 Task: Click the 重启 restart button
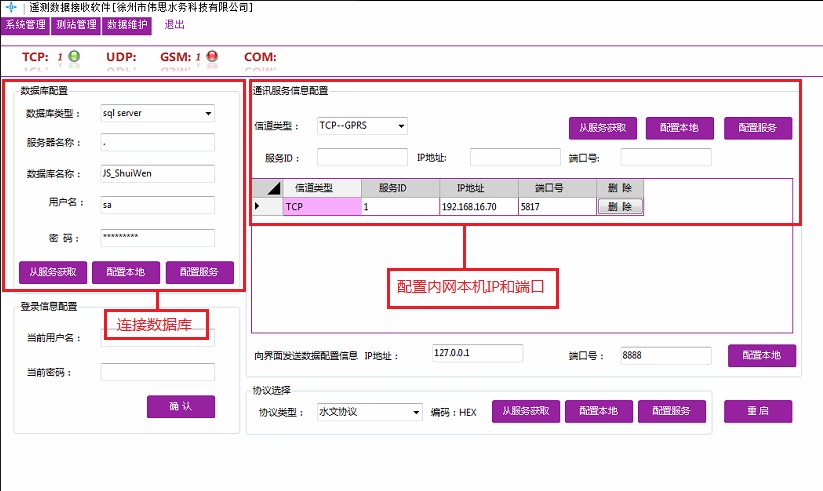(758, 412)
